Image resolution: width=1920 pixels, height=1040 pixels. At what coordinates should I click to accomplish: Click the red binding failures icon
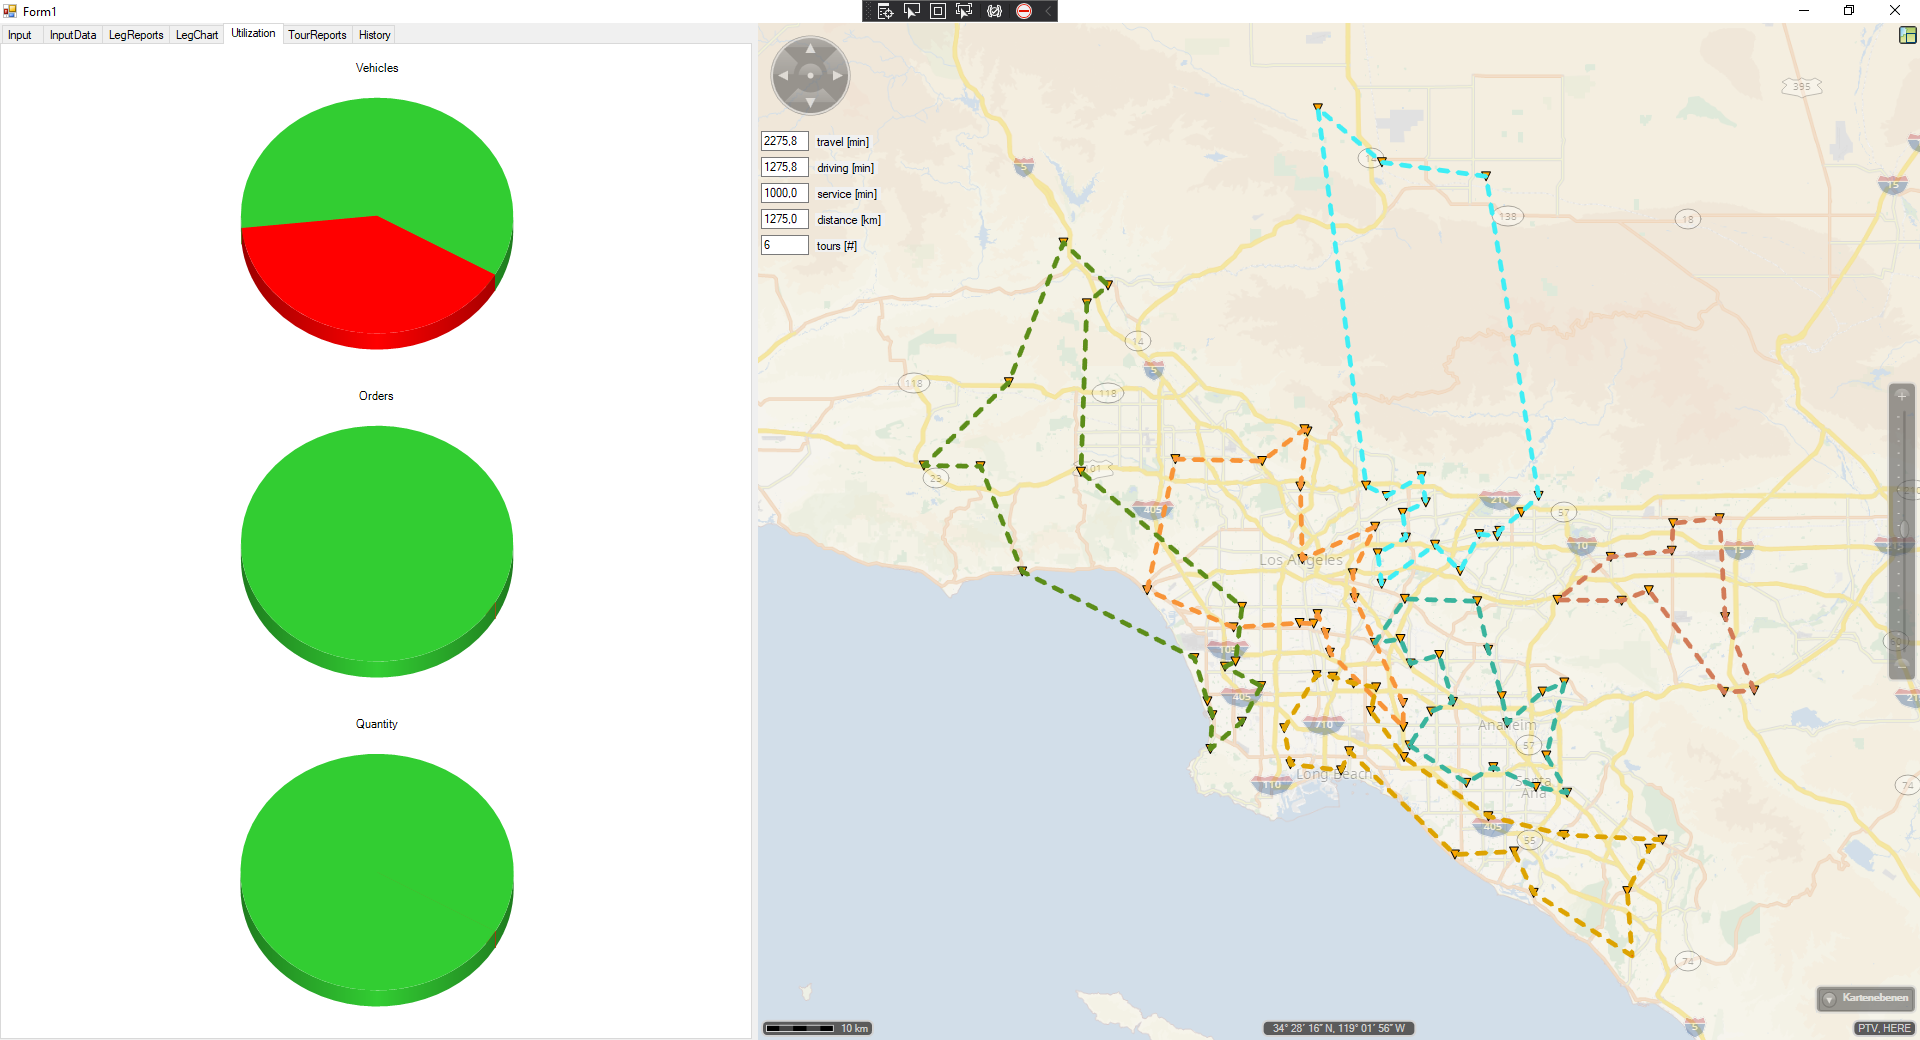coord(1024,11)
